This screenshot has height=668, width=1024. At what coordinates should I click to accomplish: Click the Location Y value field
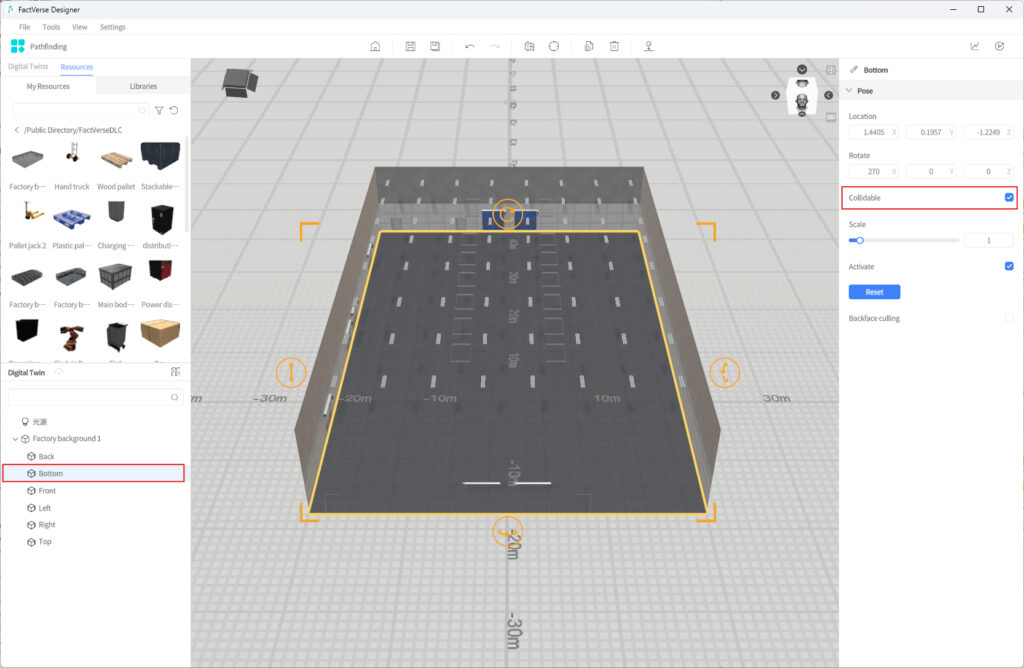pyautogui.click(x=931, y=132)
